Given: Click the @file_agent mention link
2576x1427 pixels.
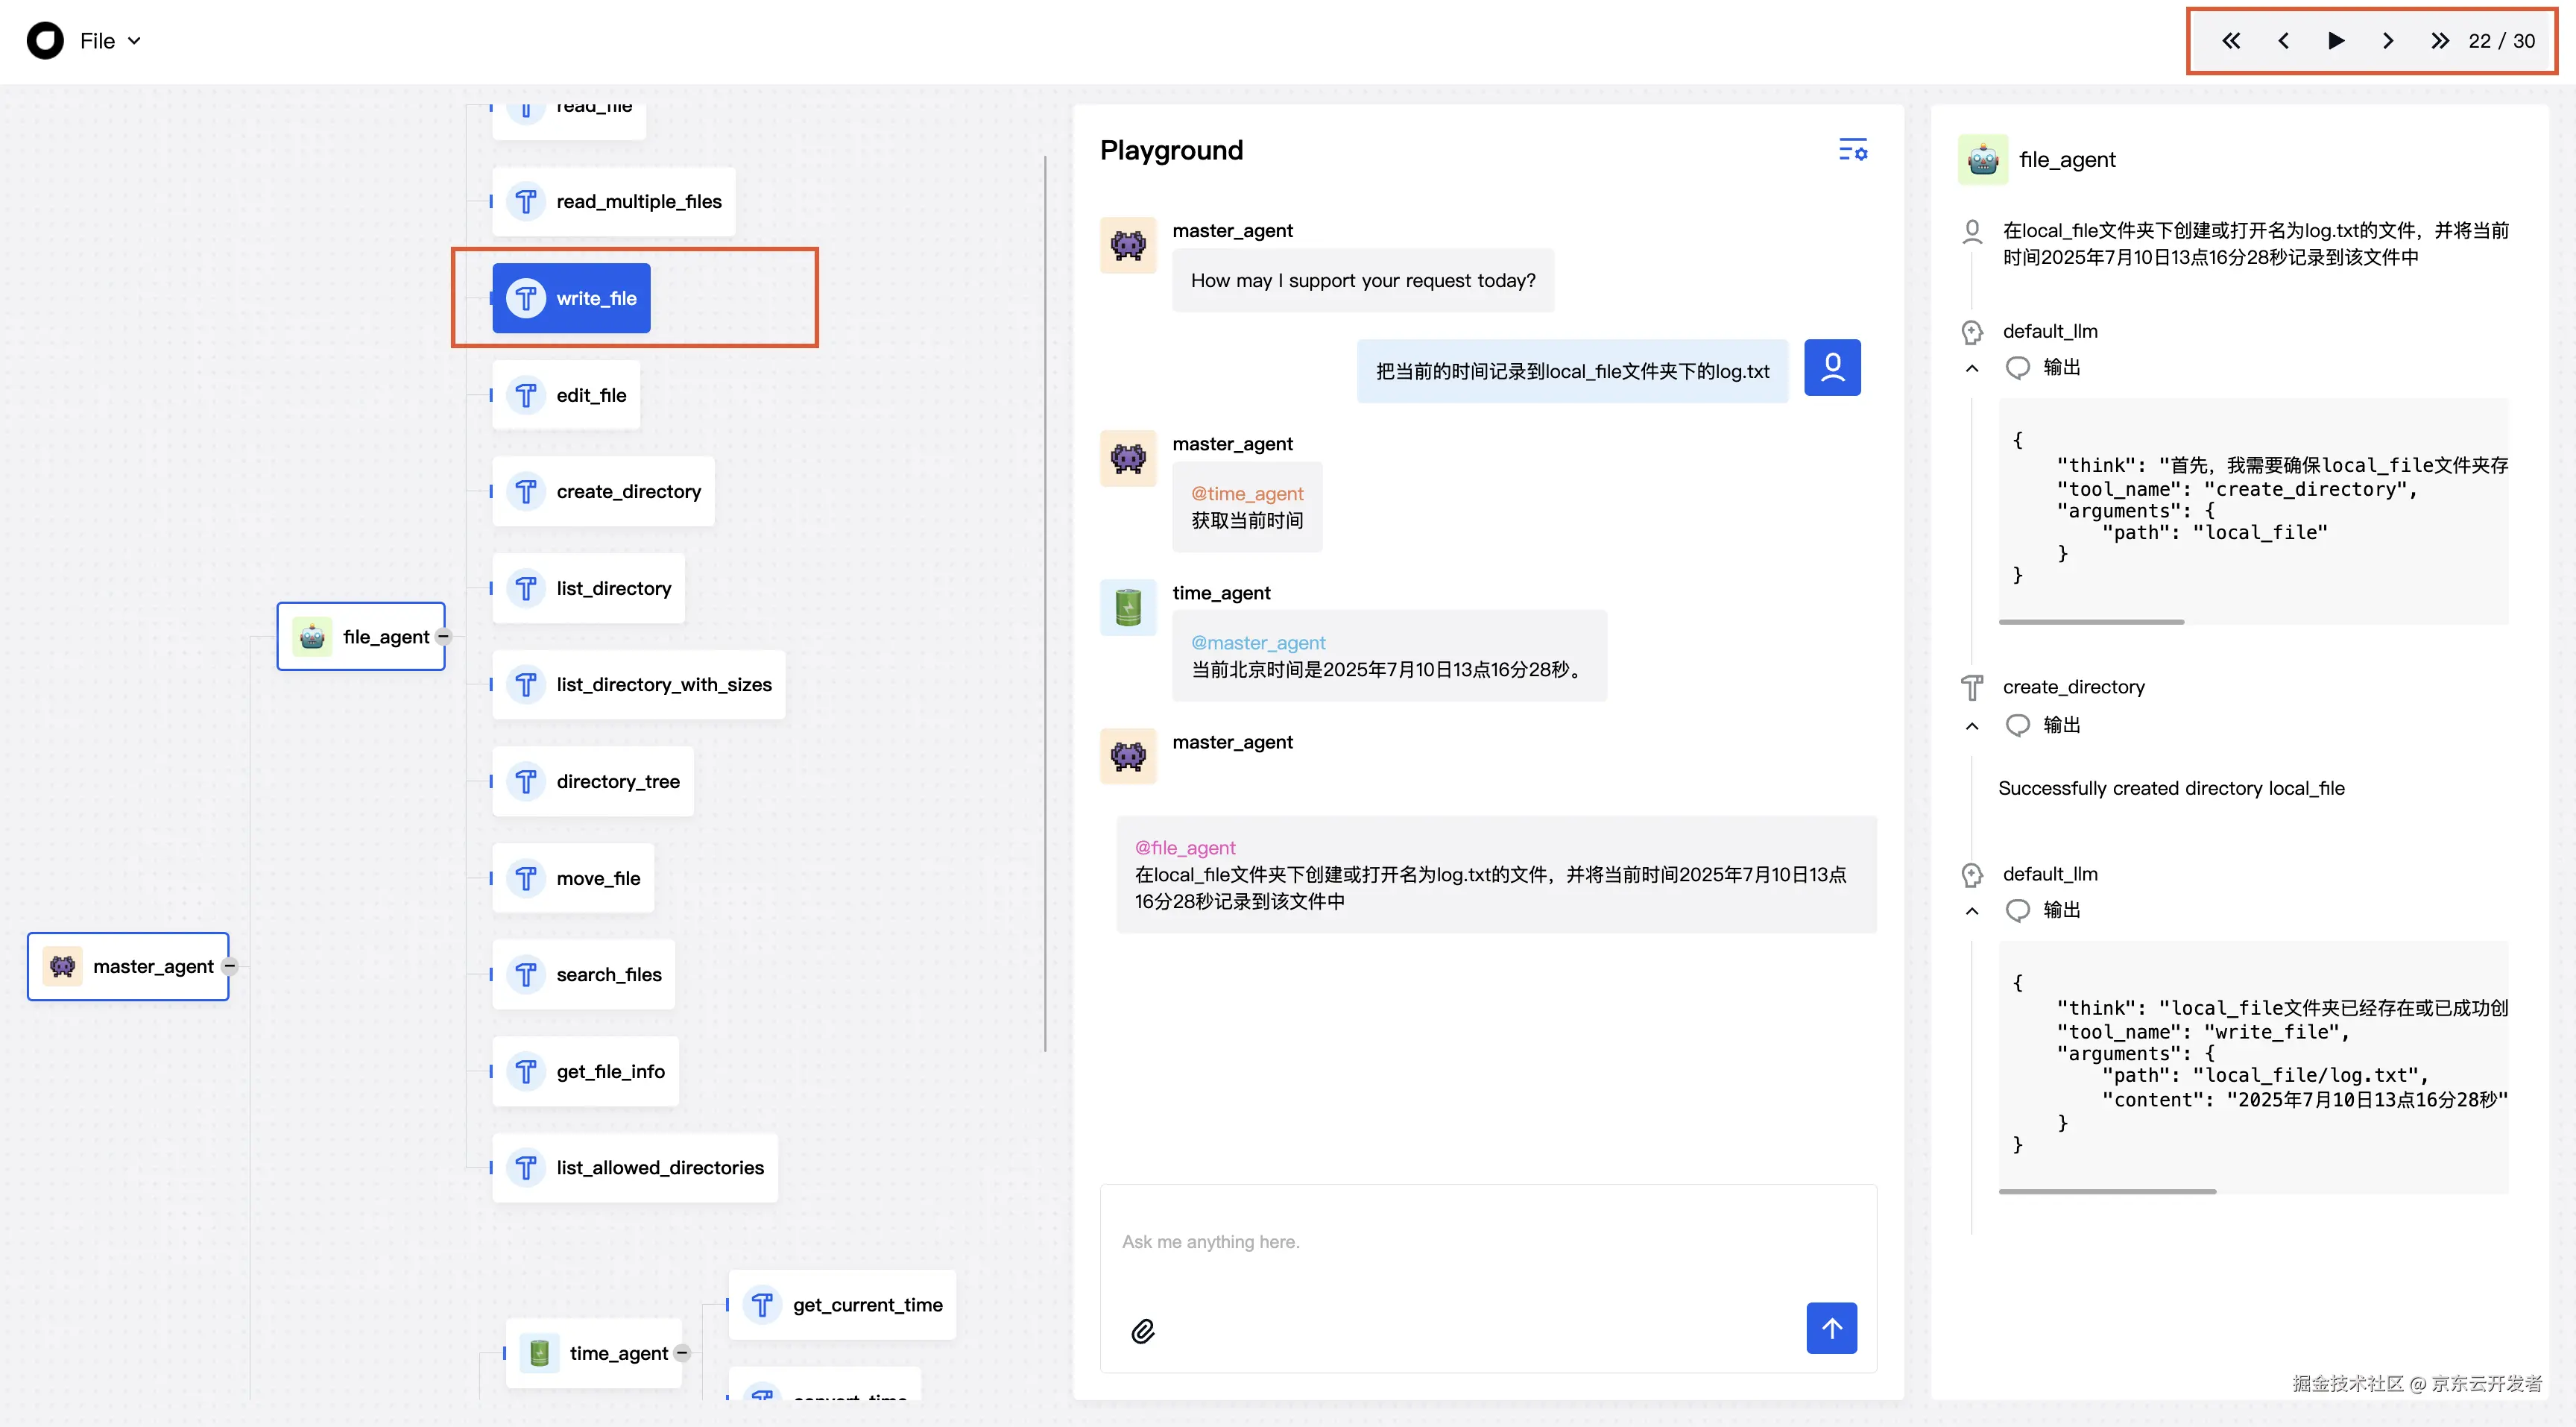Looking at the screenshot, I should (1185, 848).
